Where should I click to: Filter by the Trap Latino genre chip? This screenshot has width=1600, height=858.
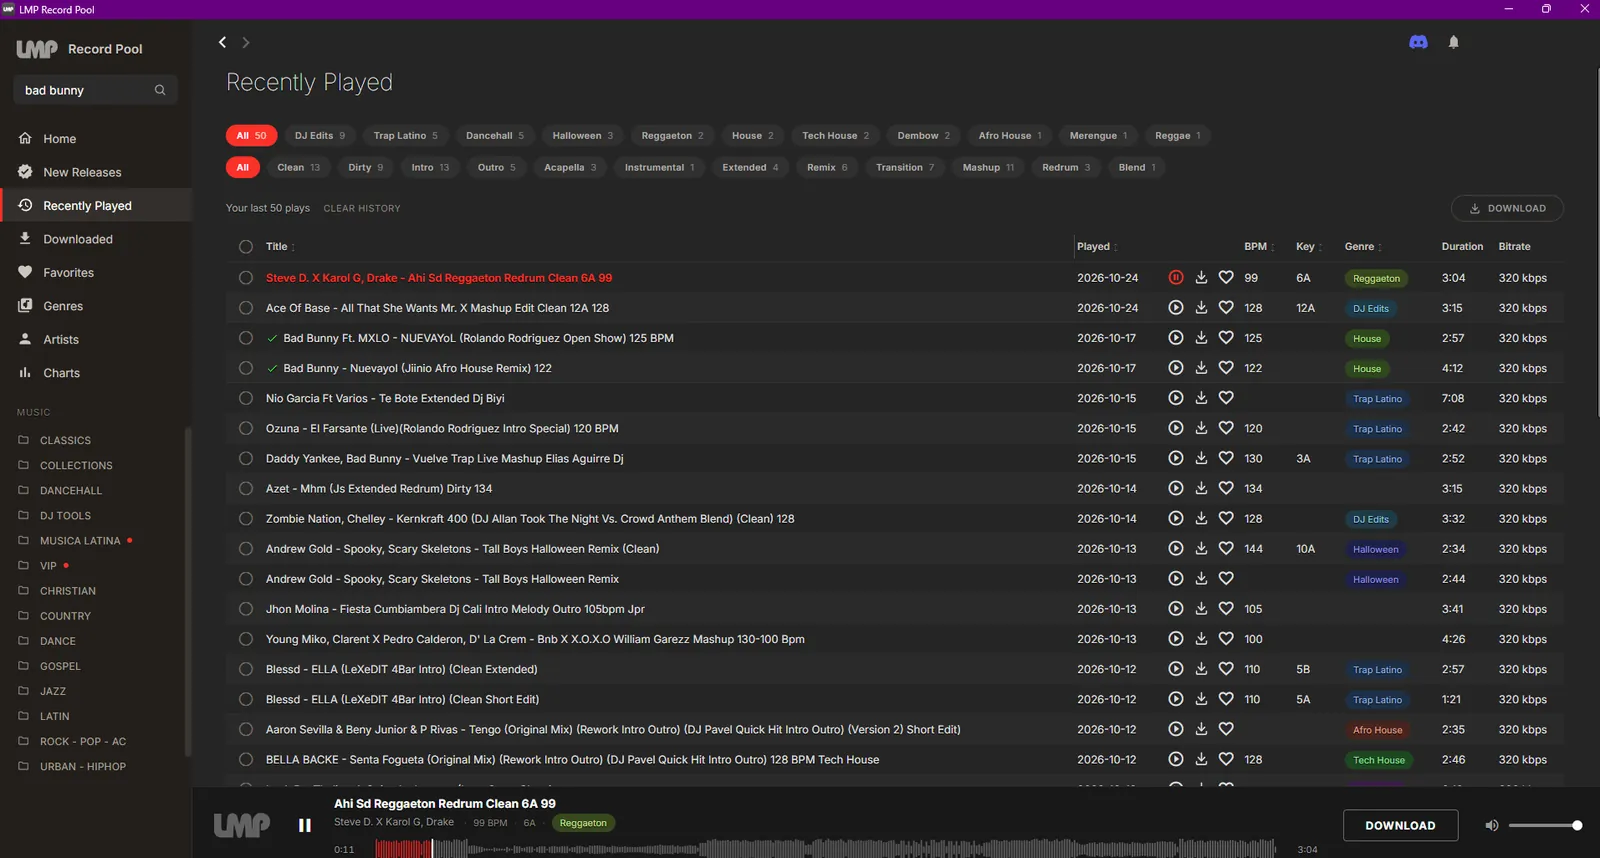click(x=405, y=135)
